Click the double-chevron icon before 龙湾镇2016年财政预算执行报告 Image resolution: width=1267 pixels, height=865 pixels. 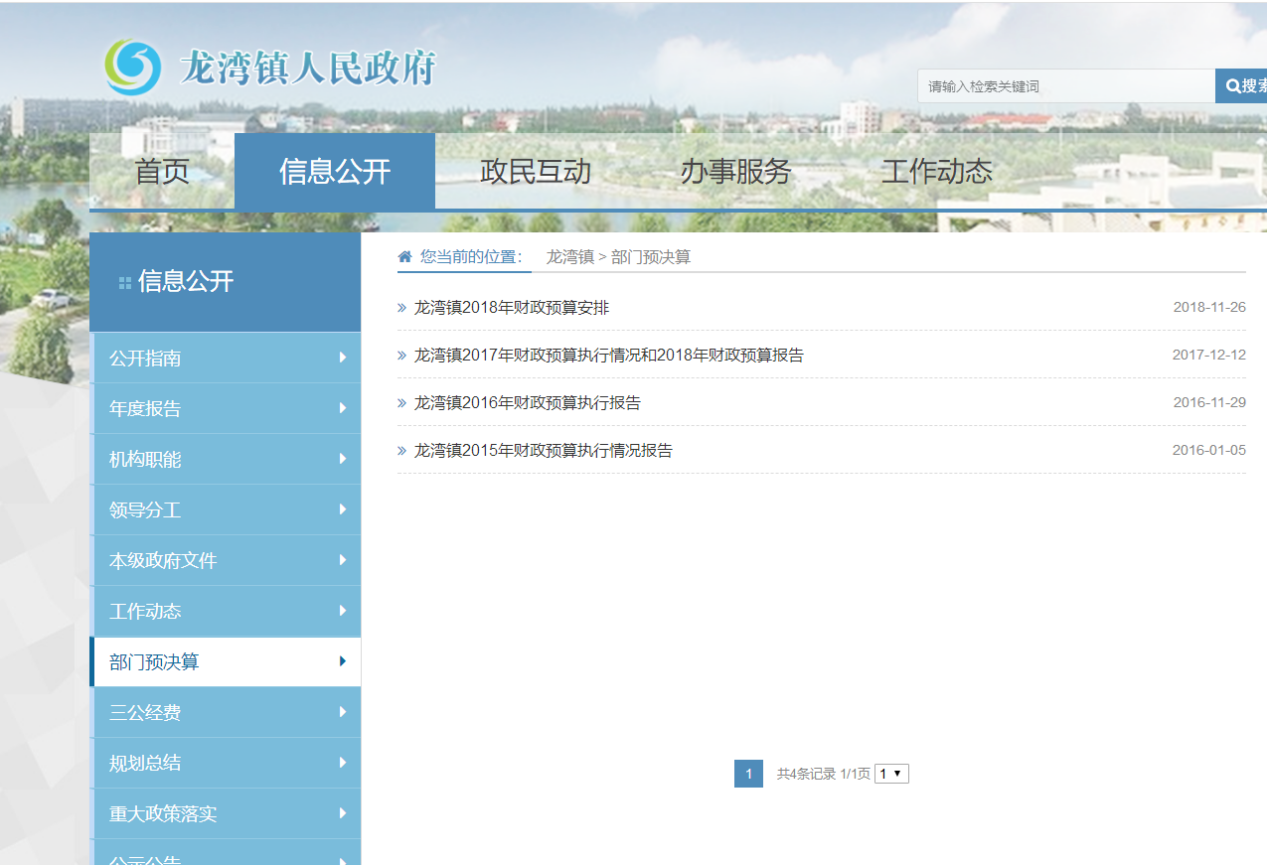tap(402, 403)
